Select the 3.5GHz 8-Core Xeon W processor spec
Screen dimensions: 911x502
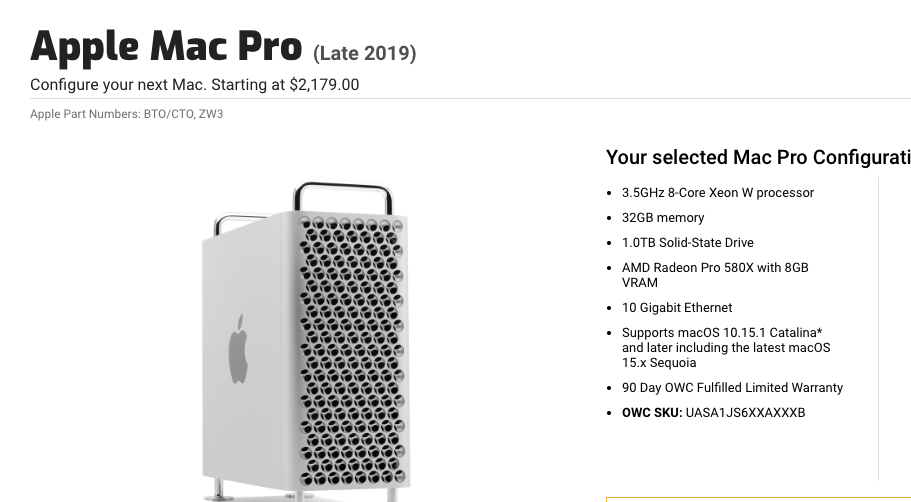point(717,193)
